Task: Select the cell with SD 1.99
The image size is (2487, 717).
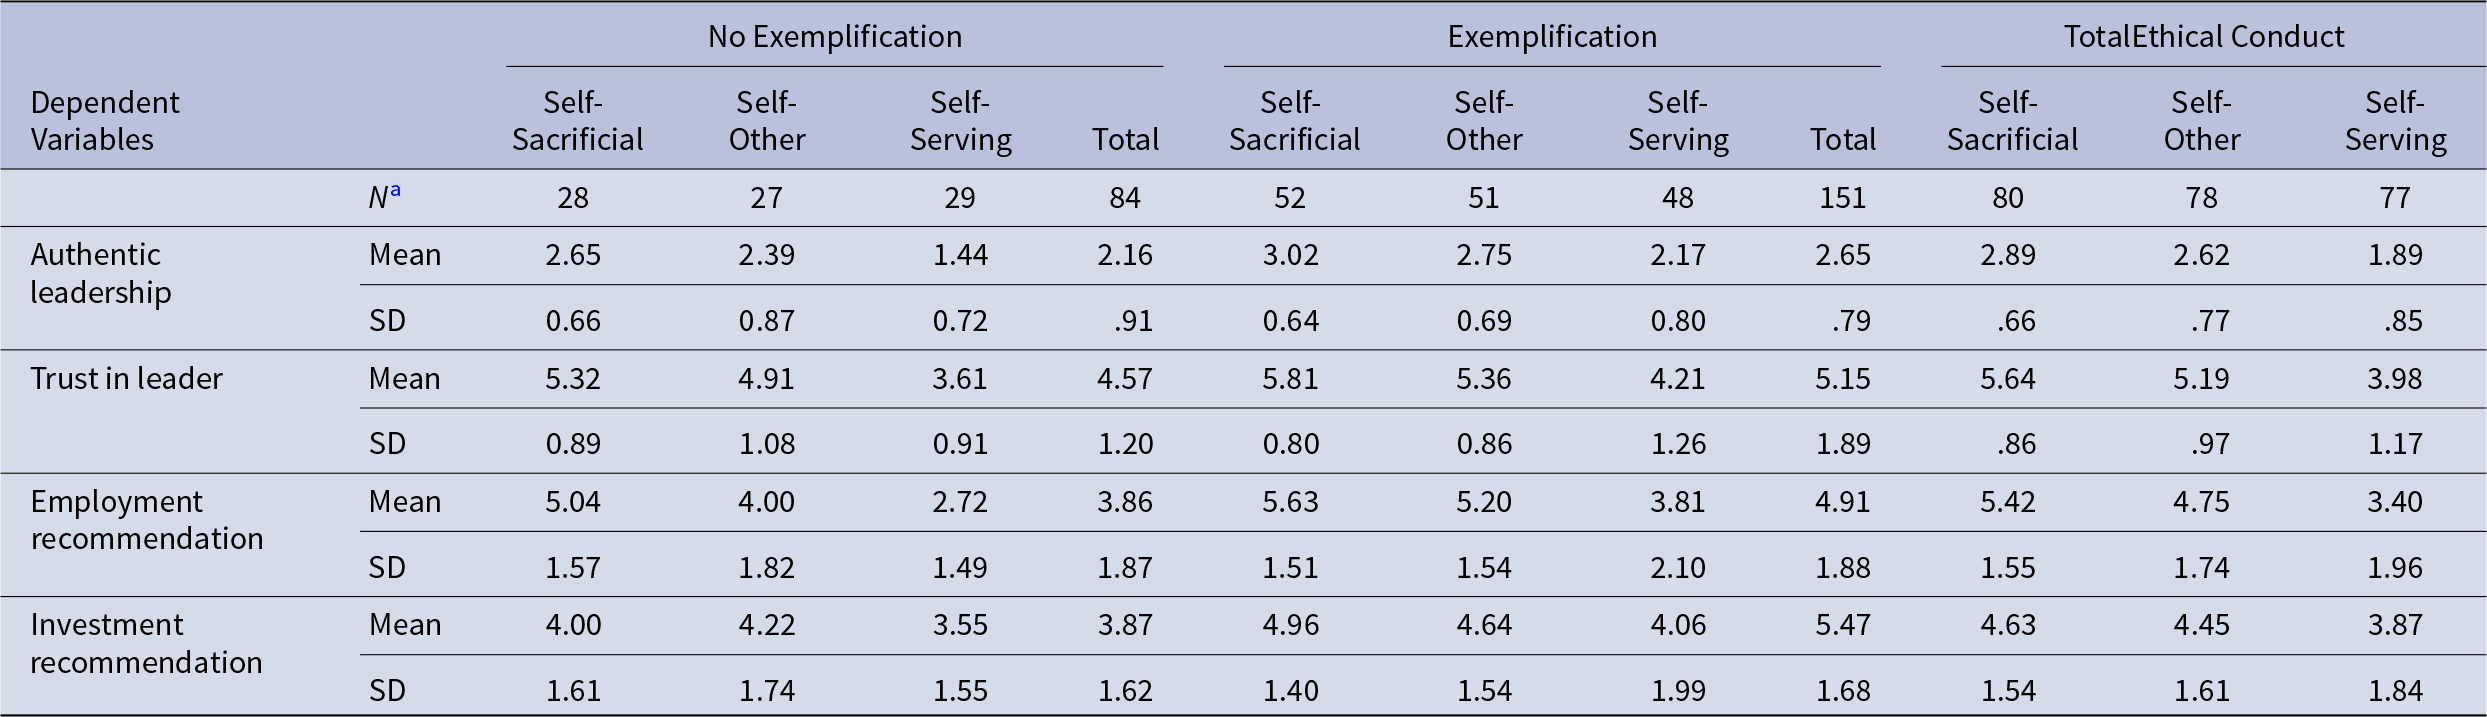Action: coord(1677,691)
